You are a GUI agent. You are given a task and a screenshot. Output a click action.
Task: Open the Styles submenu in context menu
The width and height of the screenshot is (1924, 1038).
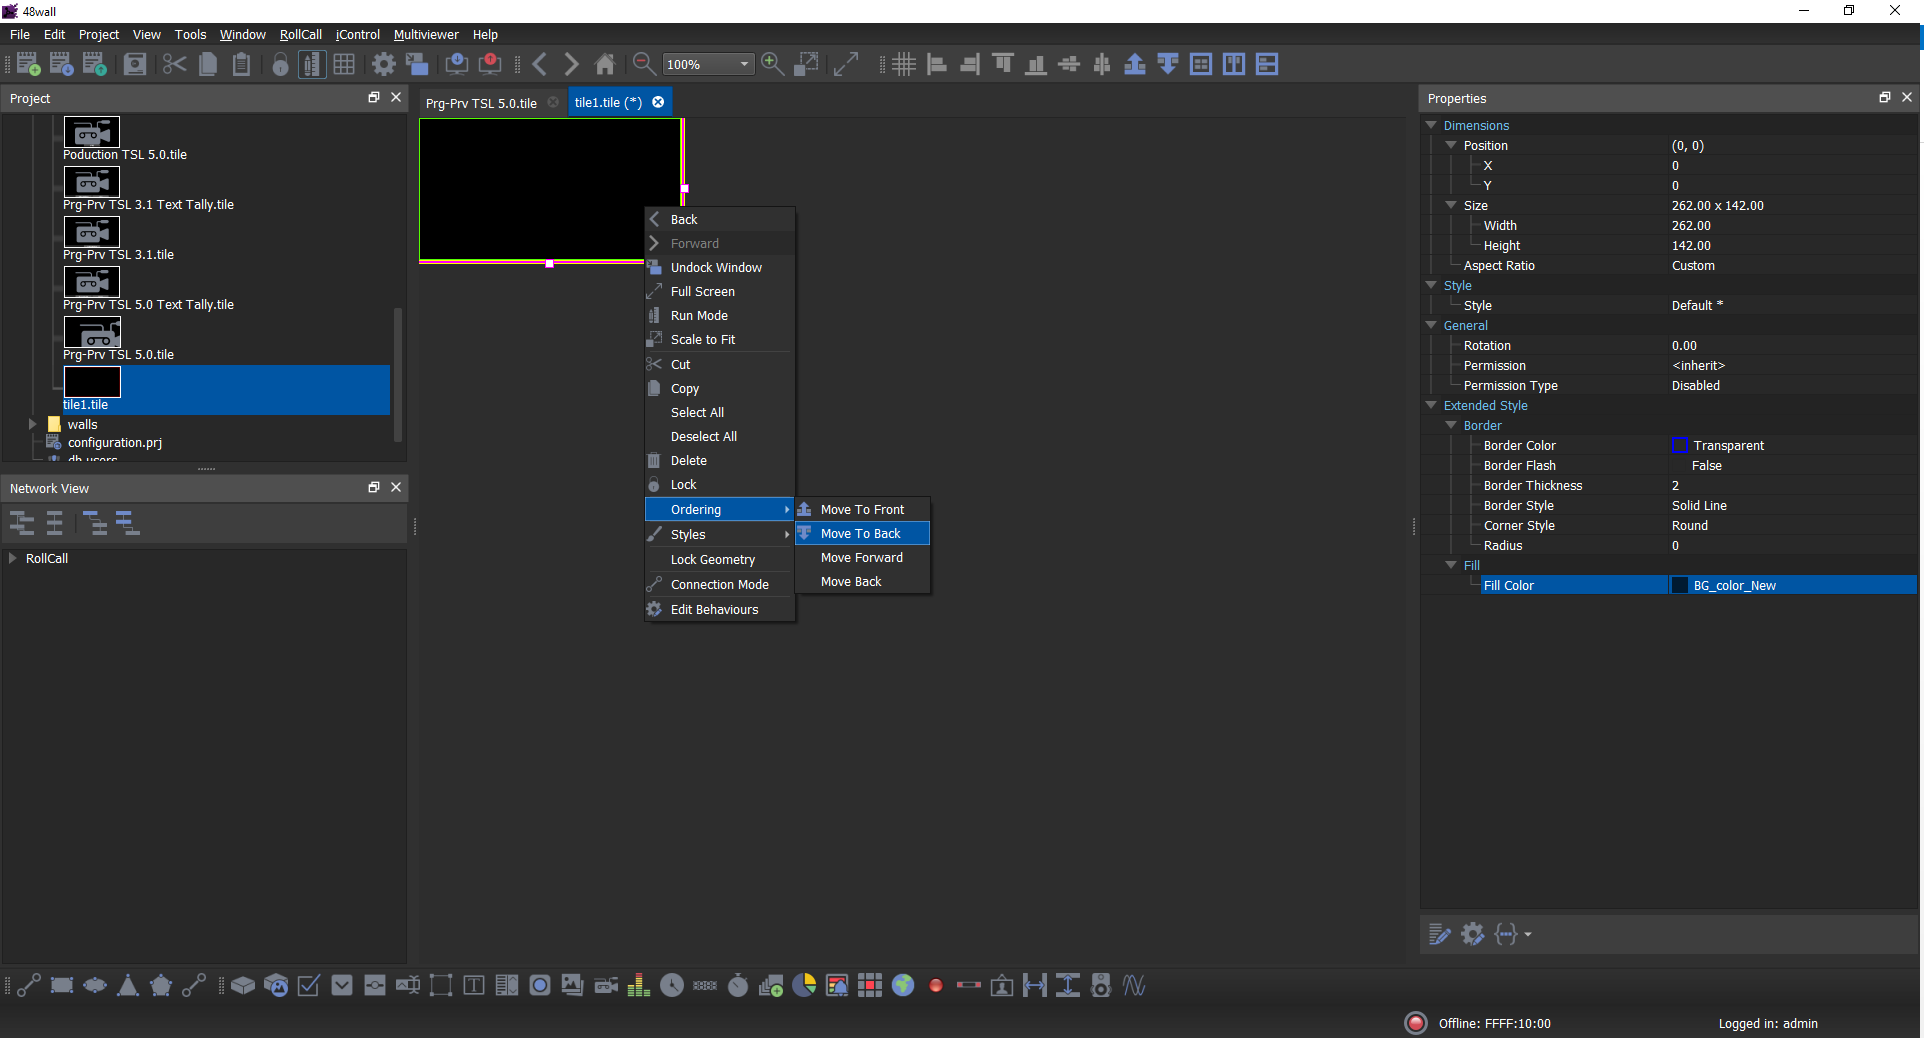pos(720,534)
